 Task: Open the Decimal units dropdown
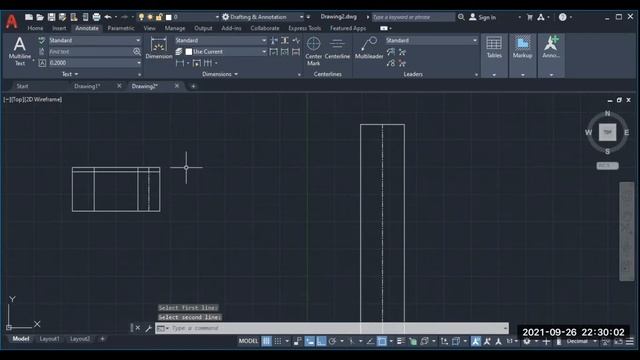click(x=581, y=341)
